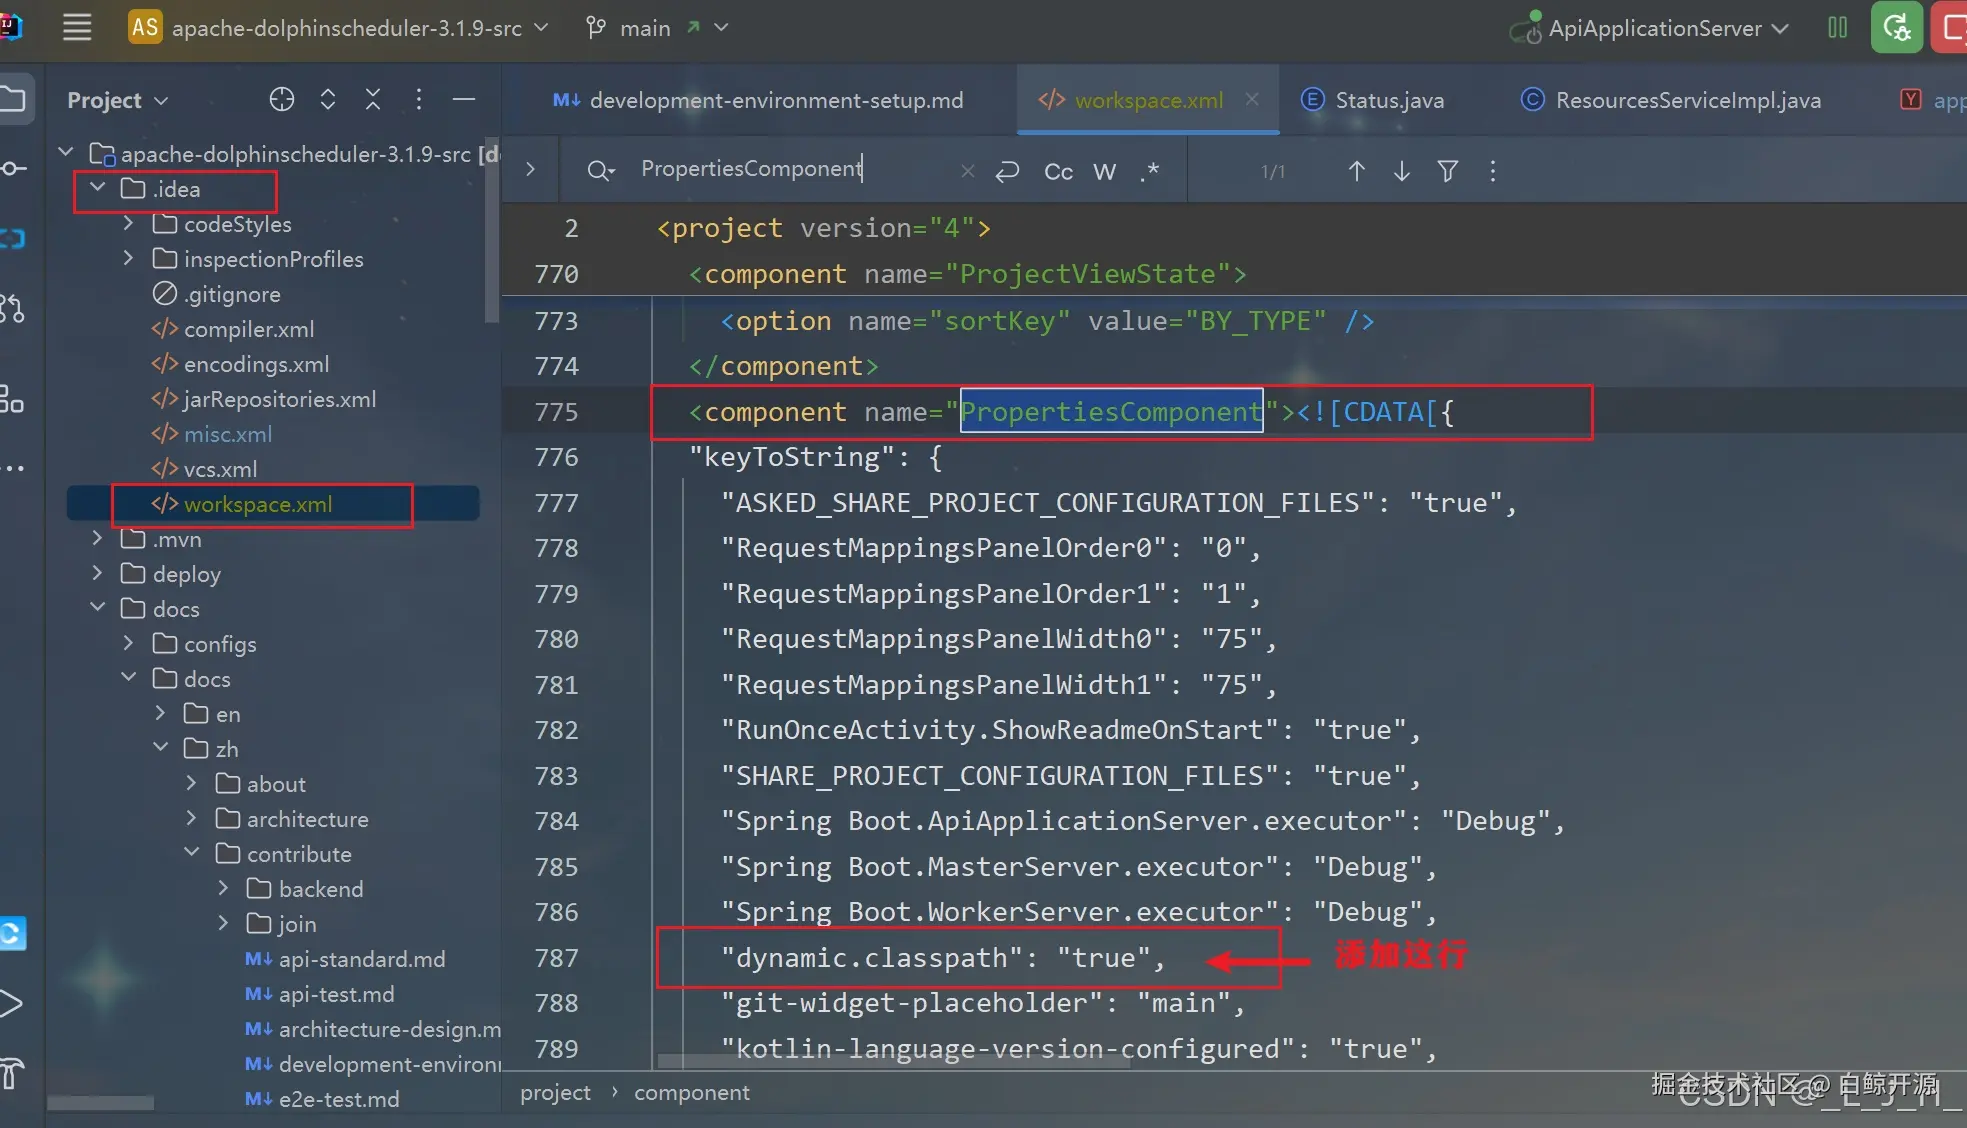The image size is (1967, 1128).
Task: Click Expand All icon in Project panel
Action: [328, 99]
